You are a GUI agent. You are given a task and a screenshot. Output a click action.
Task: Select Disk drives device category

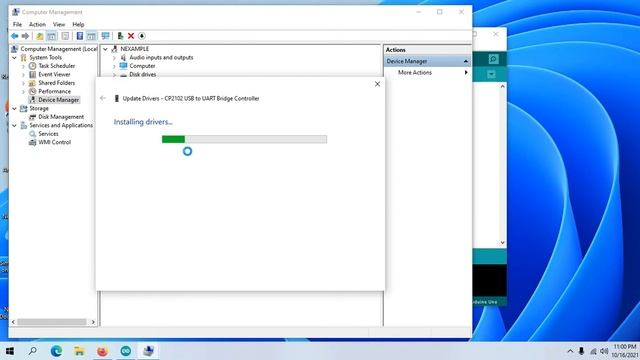[x=142, y=74]
